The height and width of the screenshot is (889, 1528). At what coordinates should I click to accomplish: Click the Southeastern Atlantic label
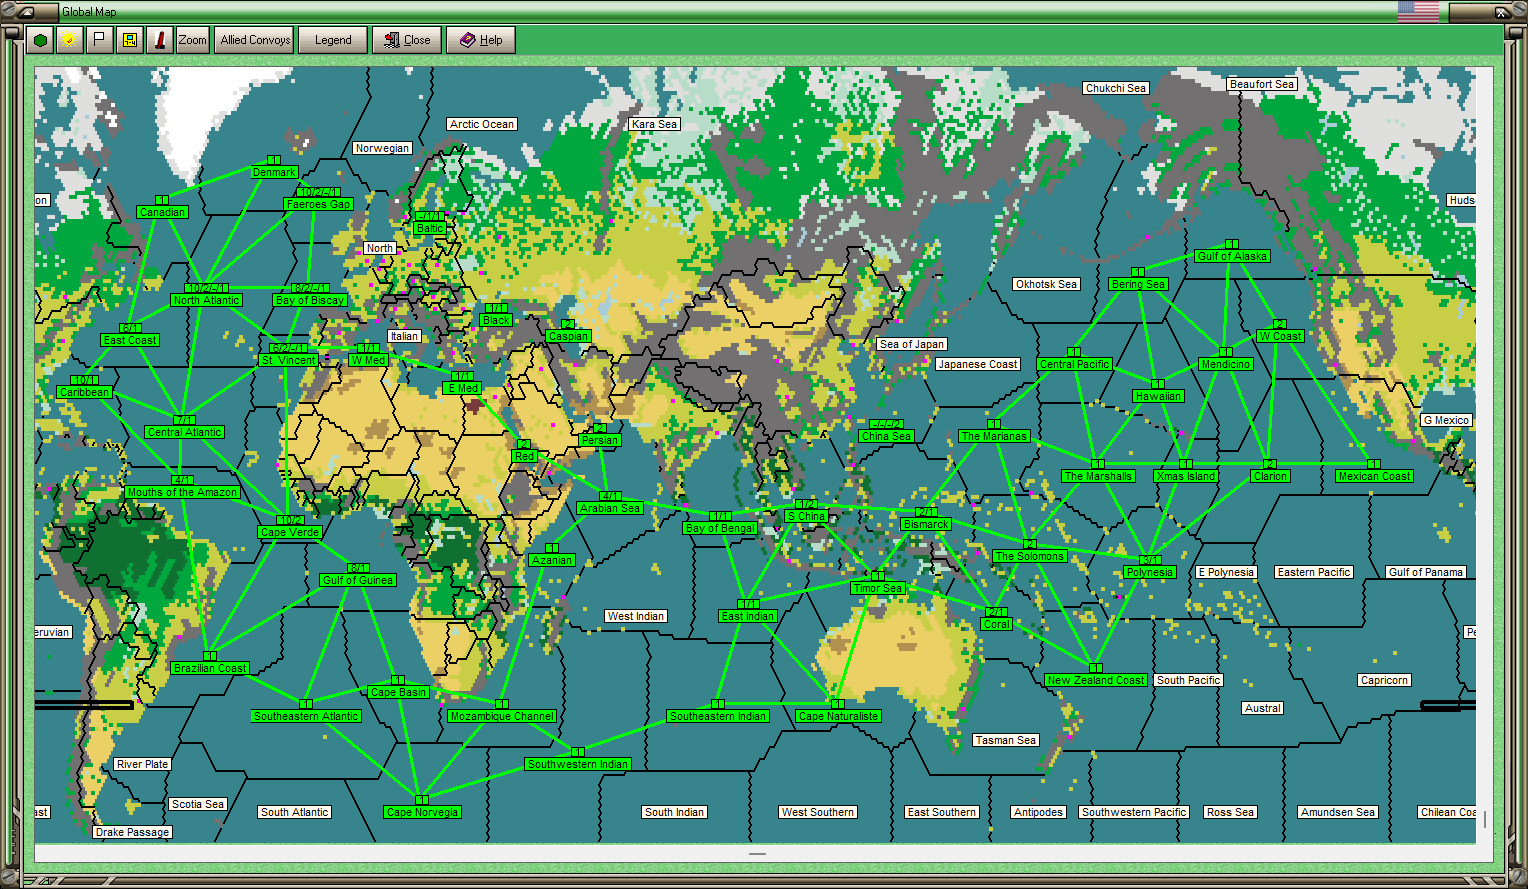click(x=306, y=716)
